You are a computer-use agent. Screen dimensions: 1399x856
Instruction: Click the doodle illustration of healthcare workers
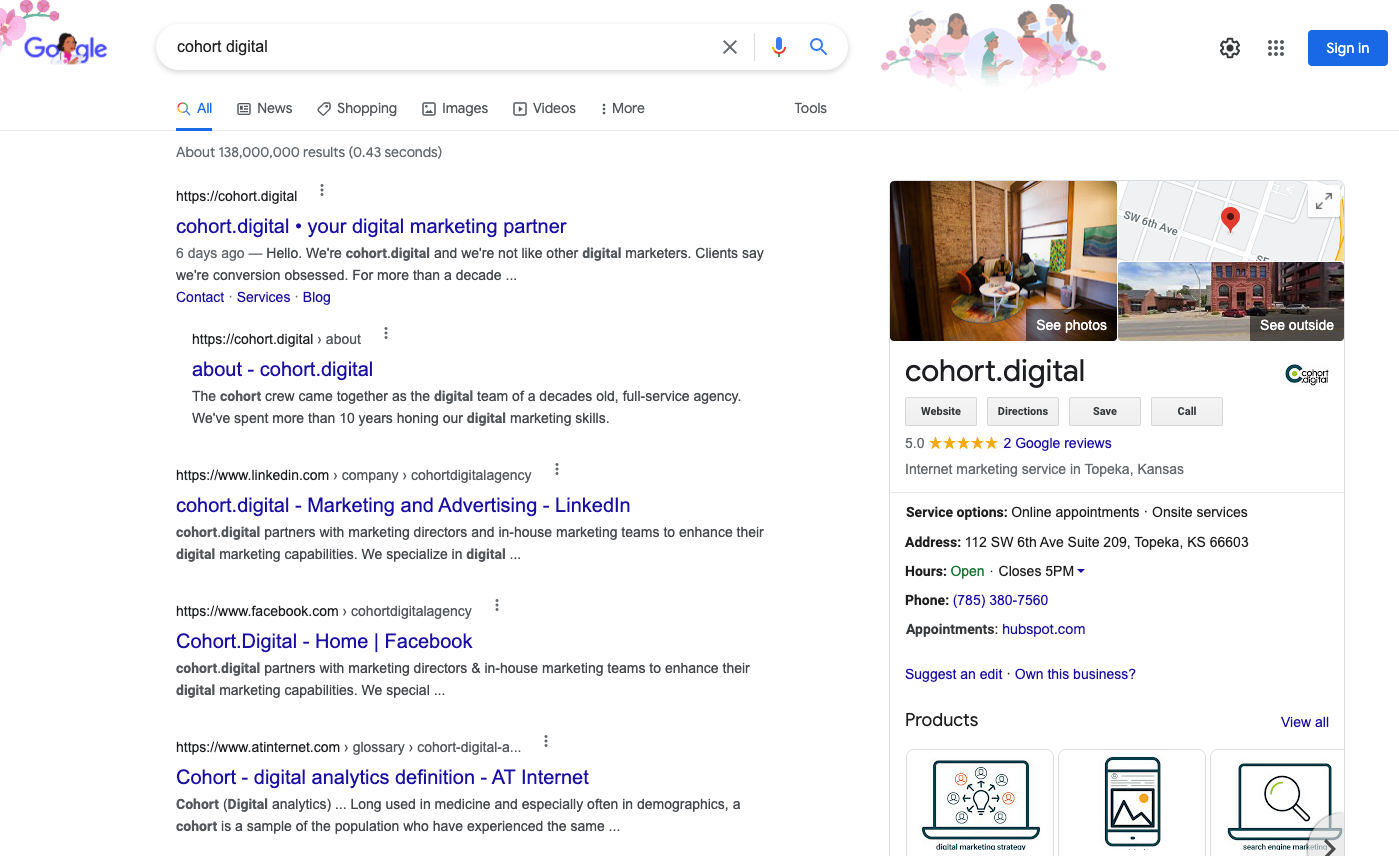tap(994, 44)
